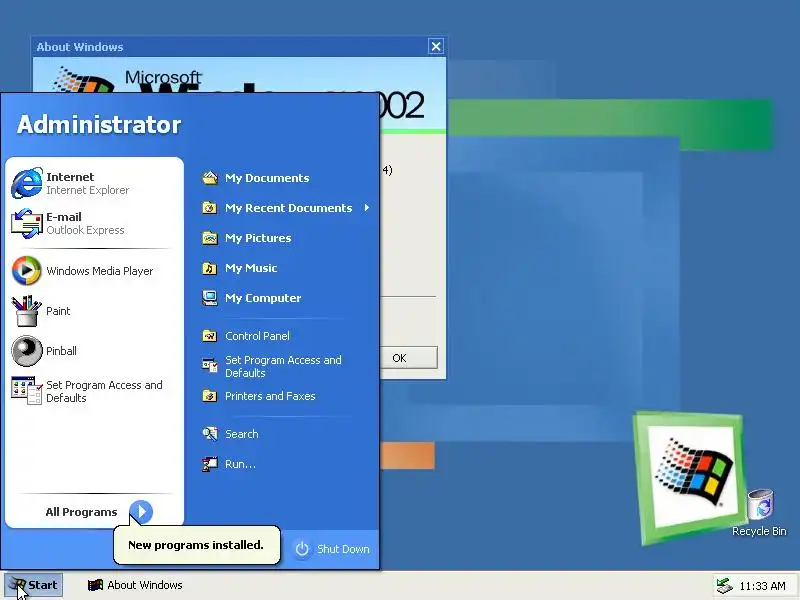
Task: Click the Recycle Bin label text
Action: coord(759,531)
